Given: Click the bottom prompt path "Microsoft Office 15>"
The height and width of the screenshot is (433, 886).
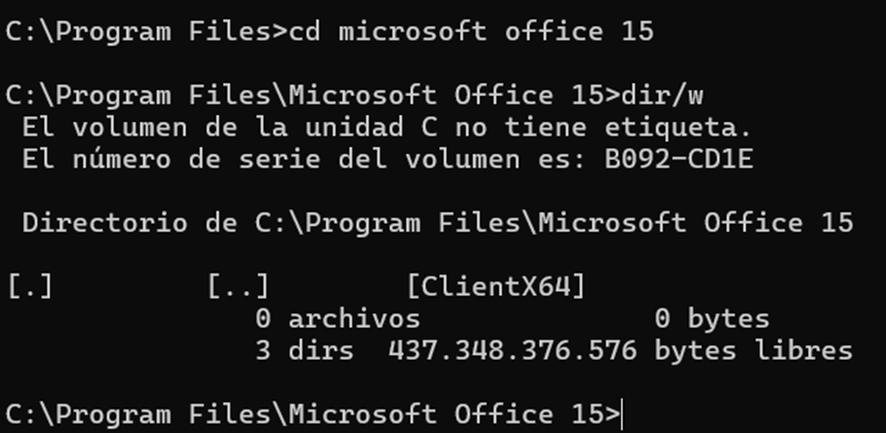Looking at the screenshot, I should tap(453, 414).
